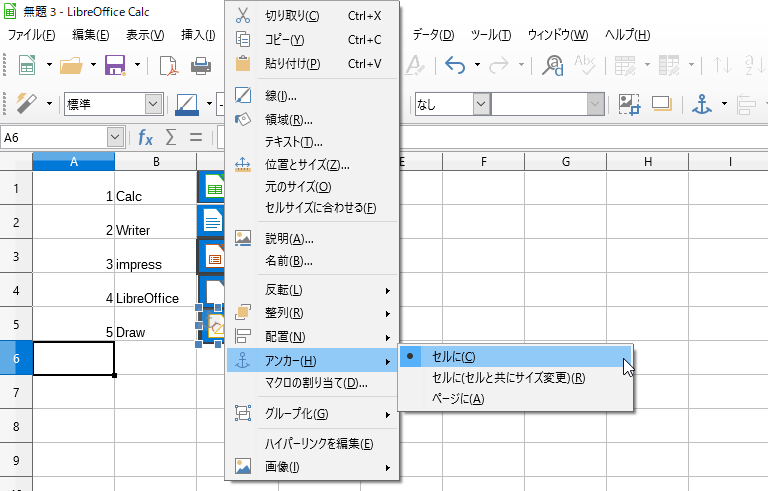Open the Name Box dropdown arrow
768x491 pixels.
(115, 138)
